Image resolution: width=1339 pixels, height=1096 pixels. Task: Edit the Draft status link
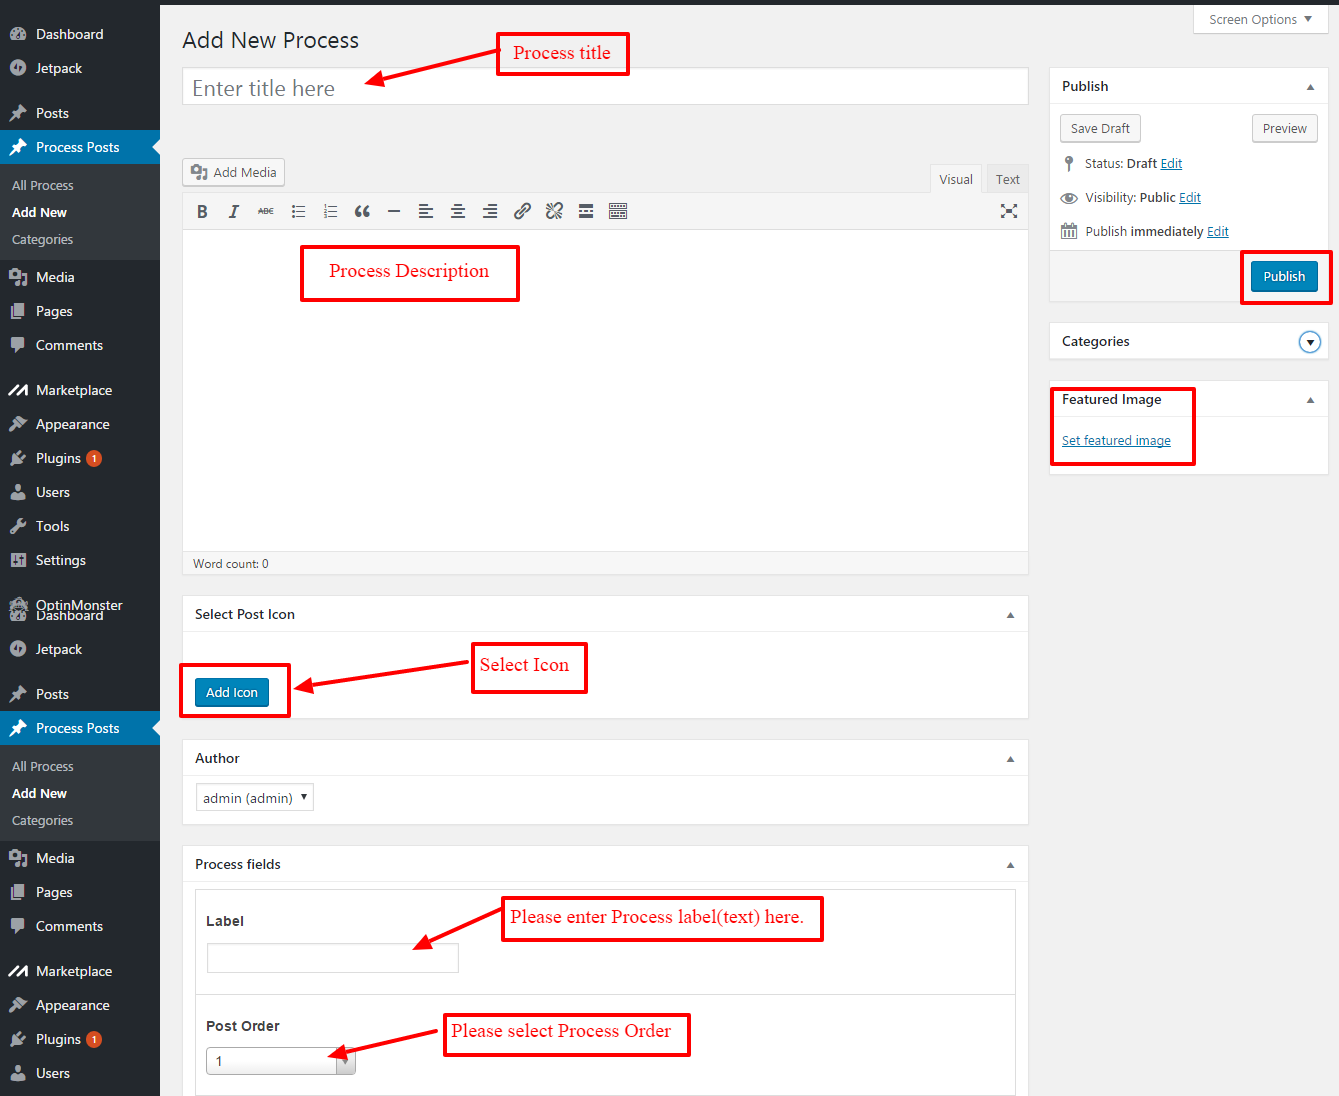click(x=1171, y=164)
